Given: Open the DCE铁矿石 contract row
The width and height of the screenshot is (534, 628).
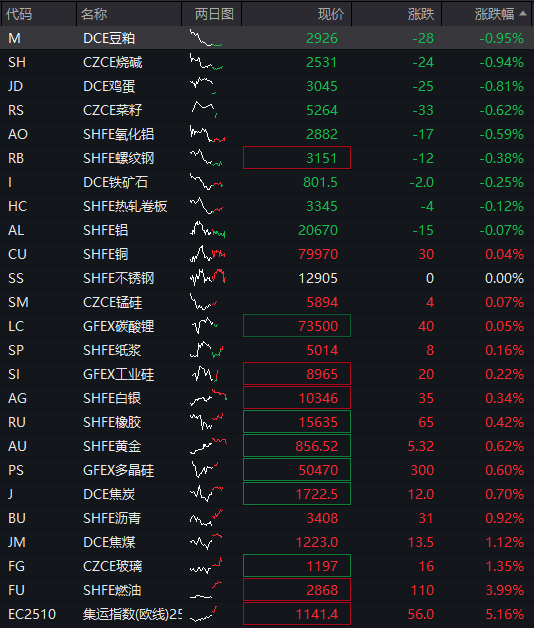Looking at the screenshot, I should 267,182.
